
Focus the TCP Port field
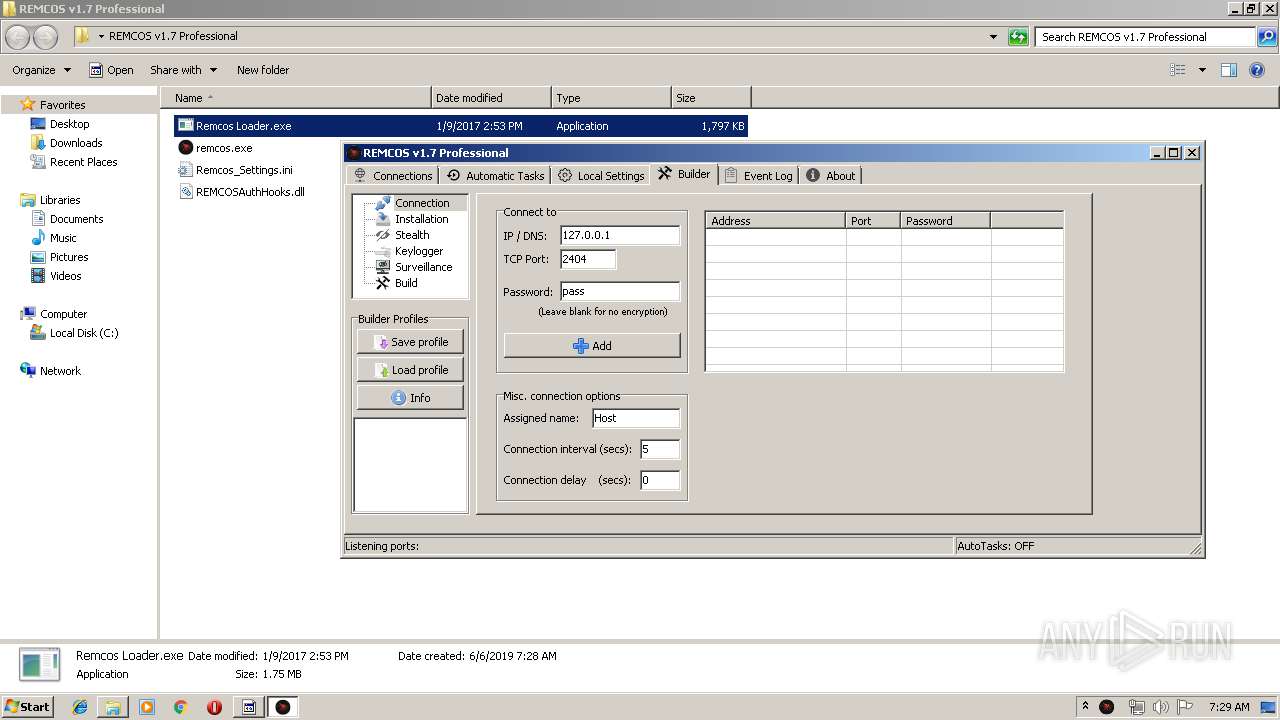click(588, 259)
